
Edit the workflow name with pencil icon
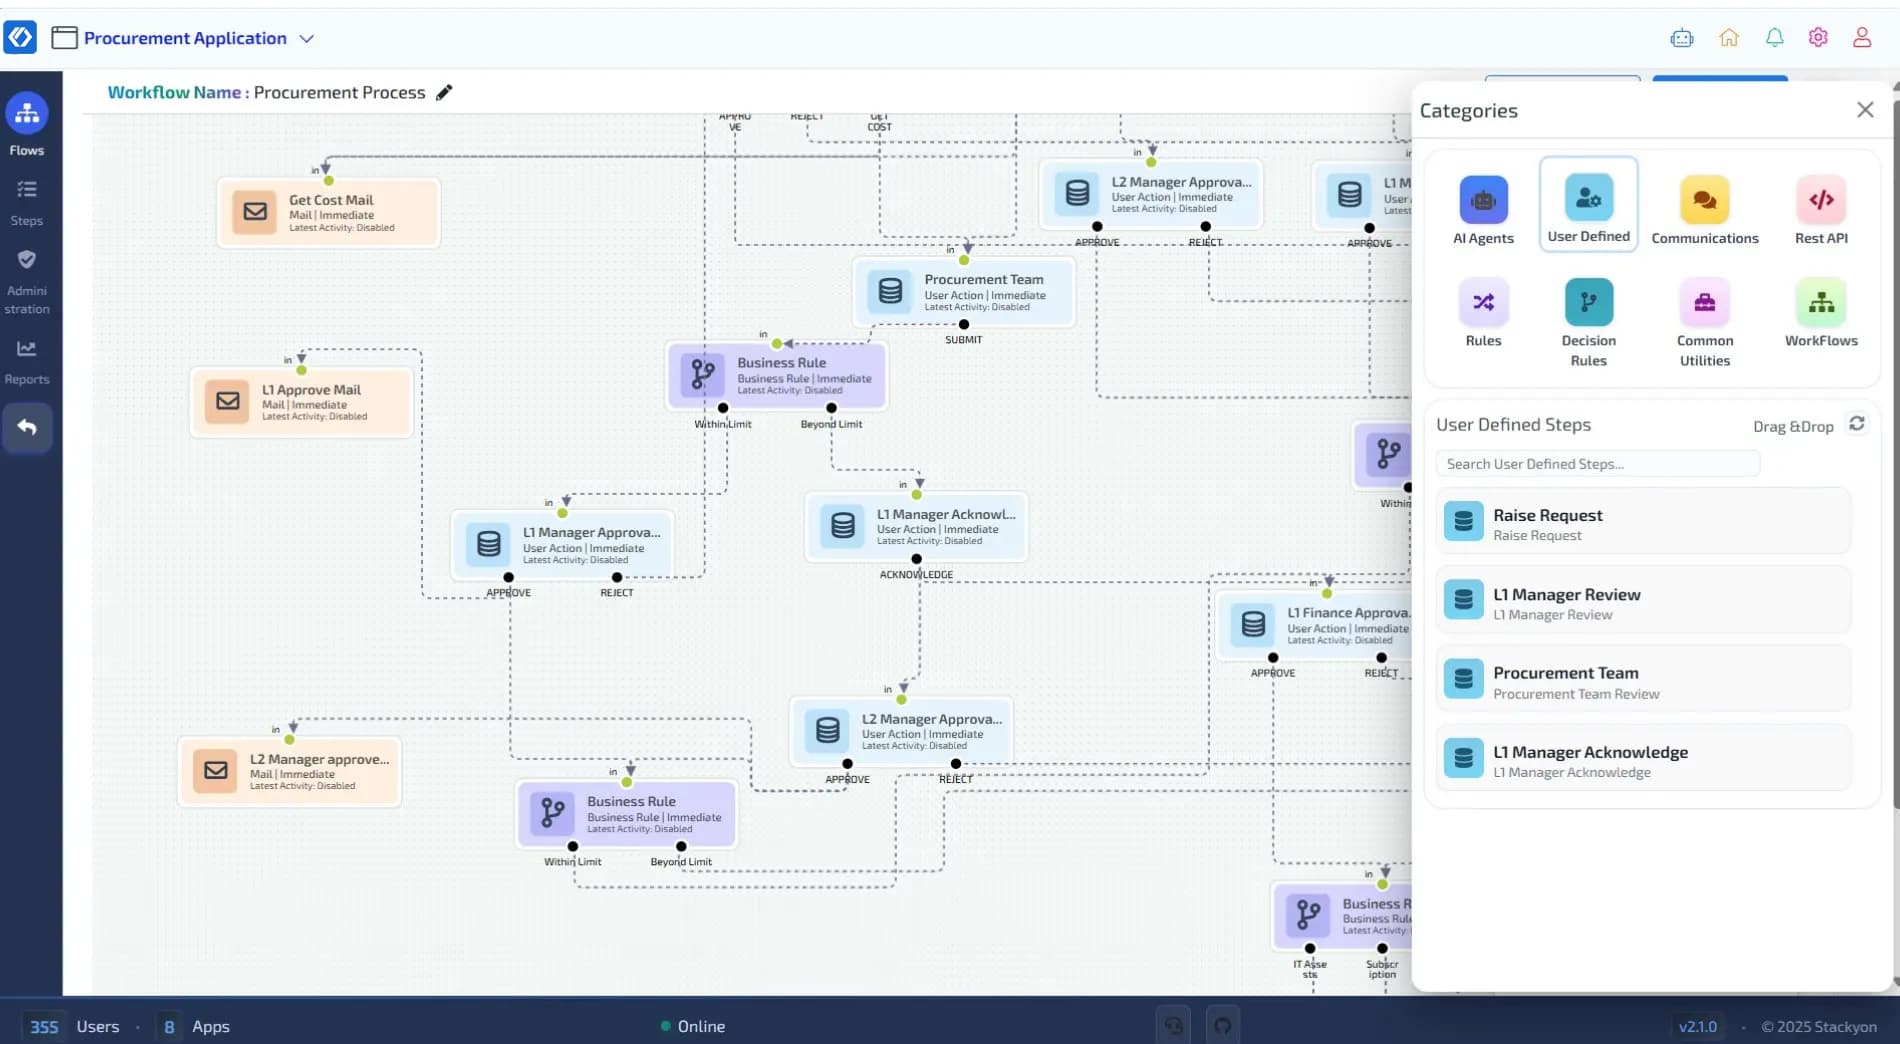[x=444, y=91]
